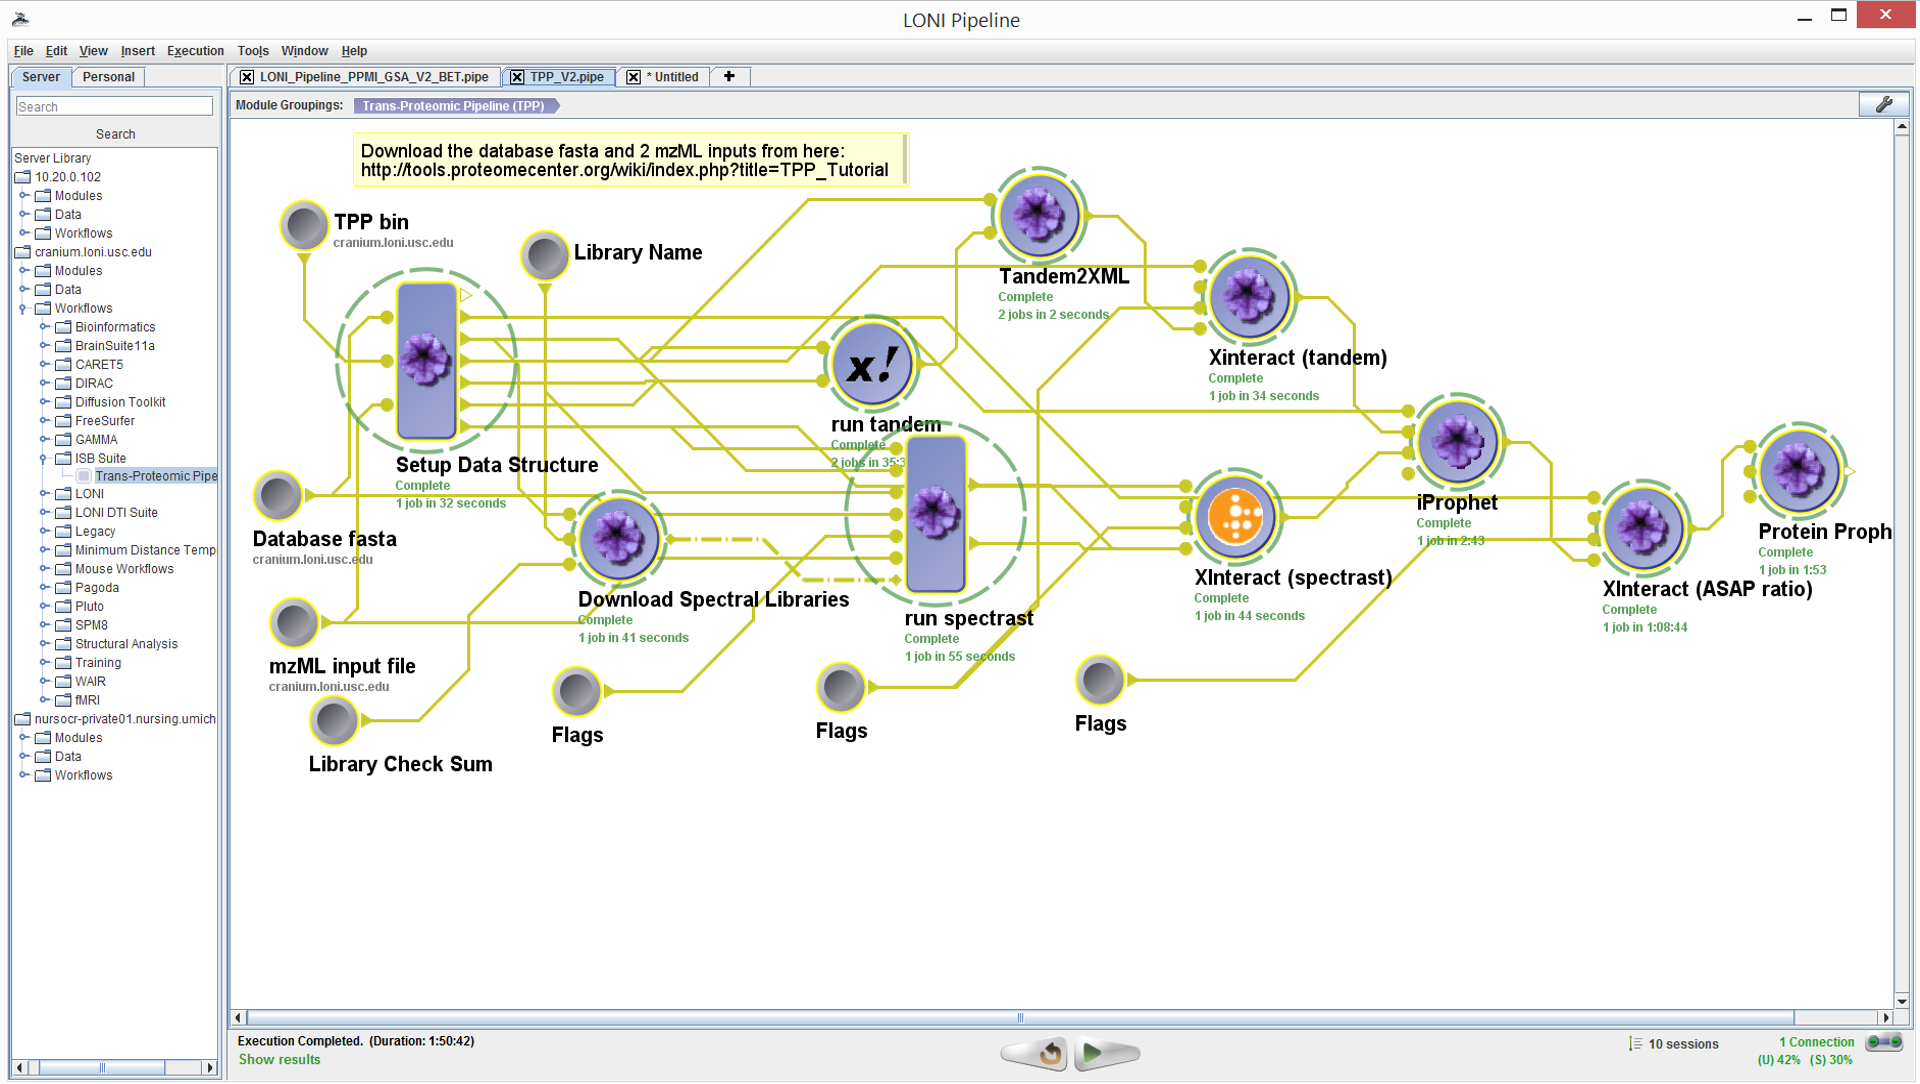Click the canvas horizontal scrollbar
The height and width of the screenshot is (1084, 1920).
point(1020,1018)
